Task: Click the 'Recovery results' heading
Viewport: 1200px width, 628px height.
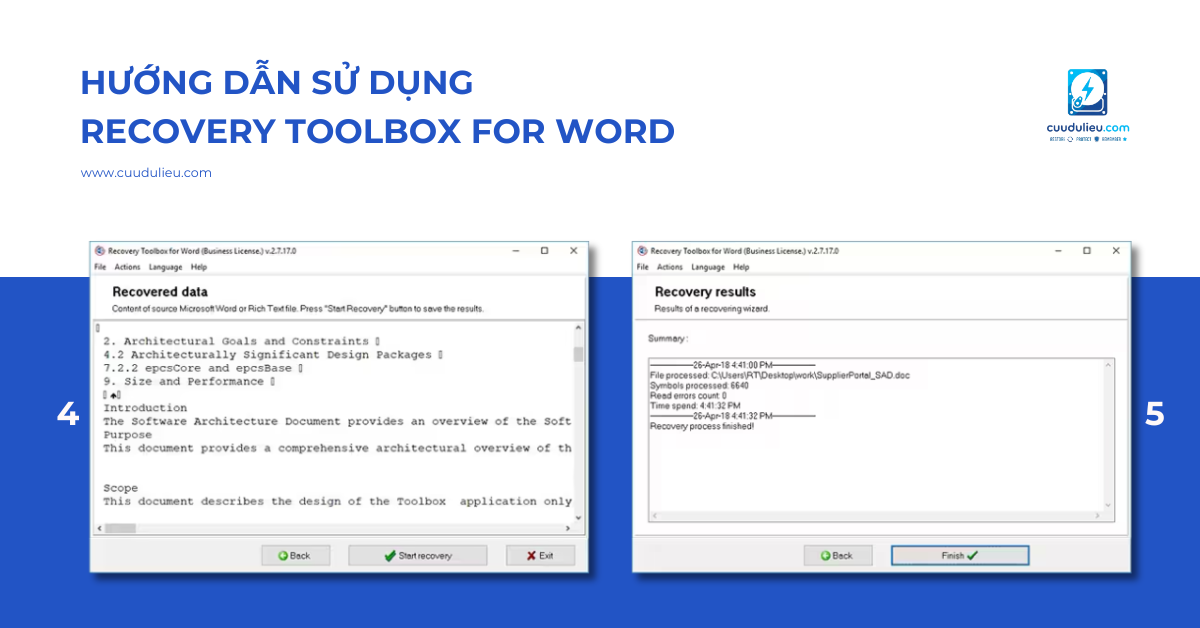Action: click(705, 292)
